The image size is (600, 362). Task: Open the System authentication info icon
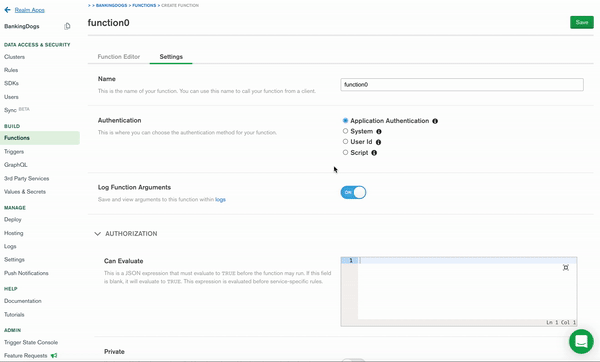379,132
